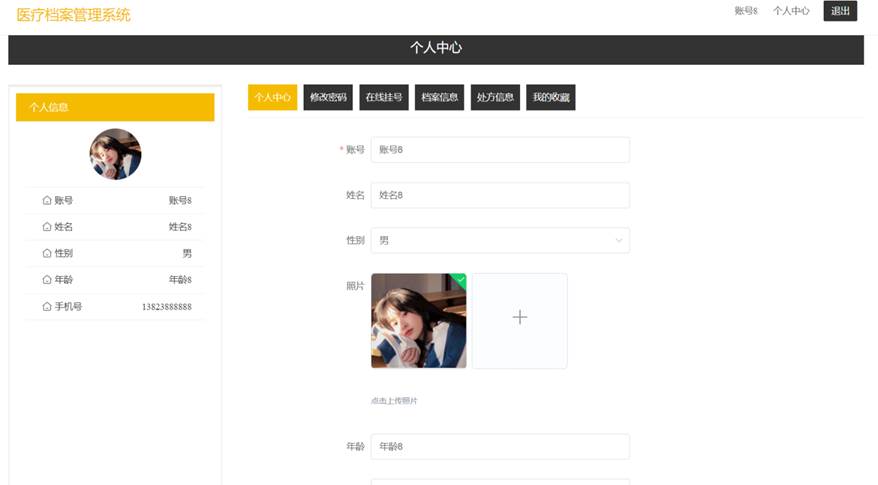Image resolution: width=878 pixels, height=485 pixels.
Task: Open the 在线挂号 tab
Action: click(384, 97)
